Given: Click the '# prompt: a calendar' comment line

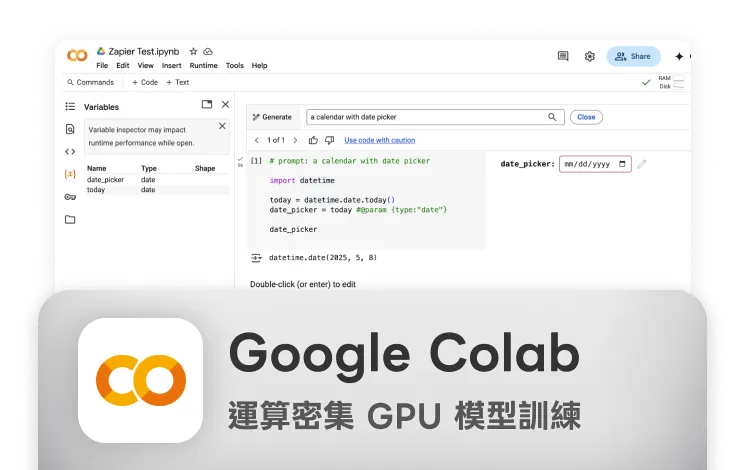Looking at the screenshot, I should pyautogui.click(x=350, y=161).
